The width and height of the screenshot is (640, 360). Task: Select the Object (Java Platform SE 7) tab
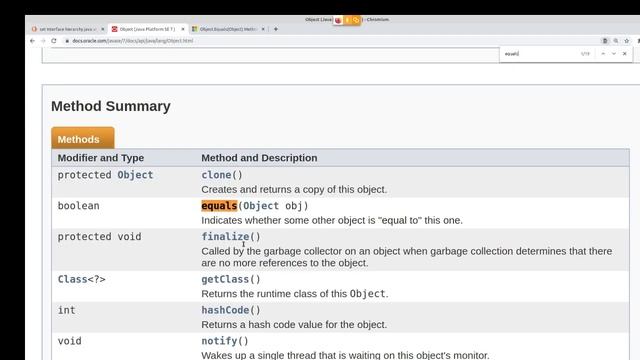(x=147, y=29)
